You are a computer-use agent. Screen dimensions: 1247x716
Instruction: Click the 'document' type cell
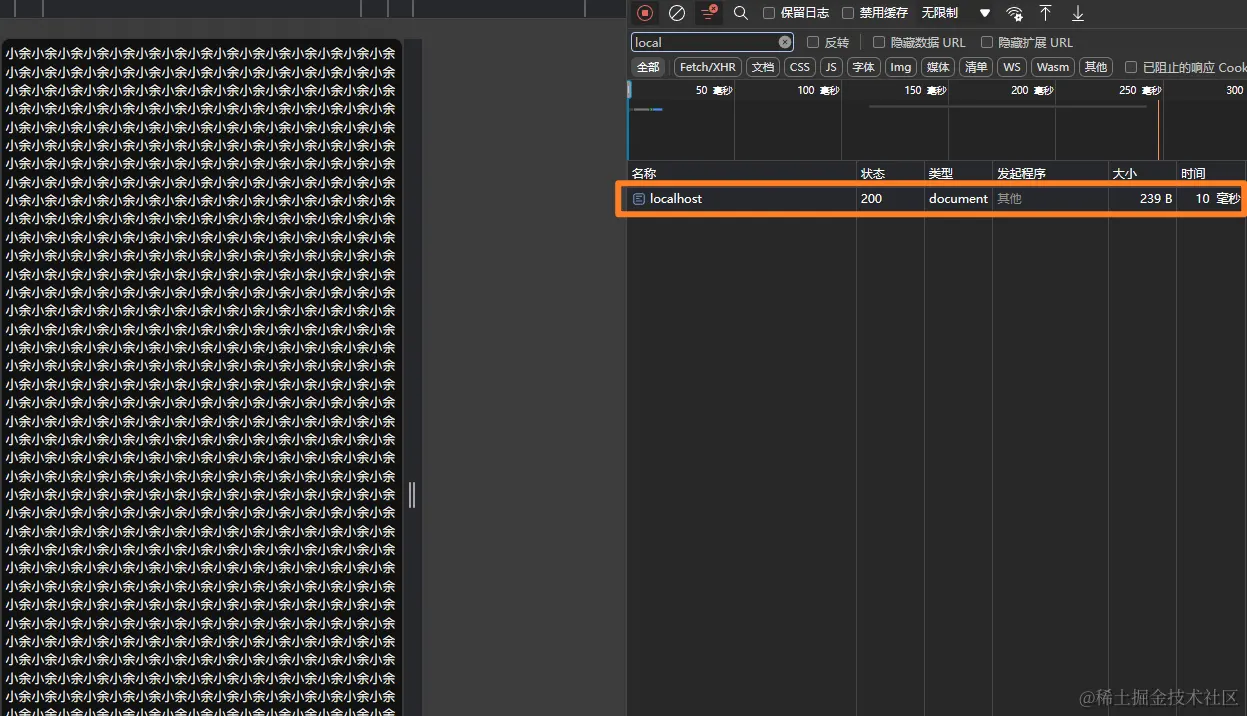[958, 199]
